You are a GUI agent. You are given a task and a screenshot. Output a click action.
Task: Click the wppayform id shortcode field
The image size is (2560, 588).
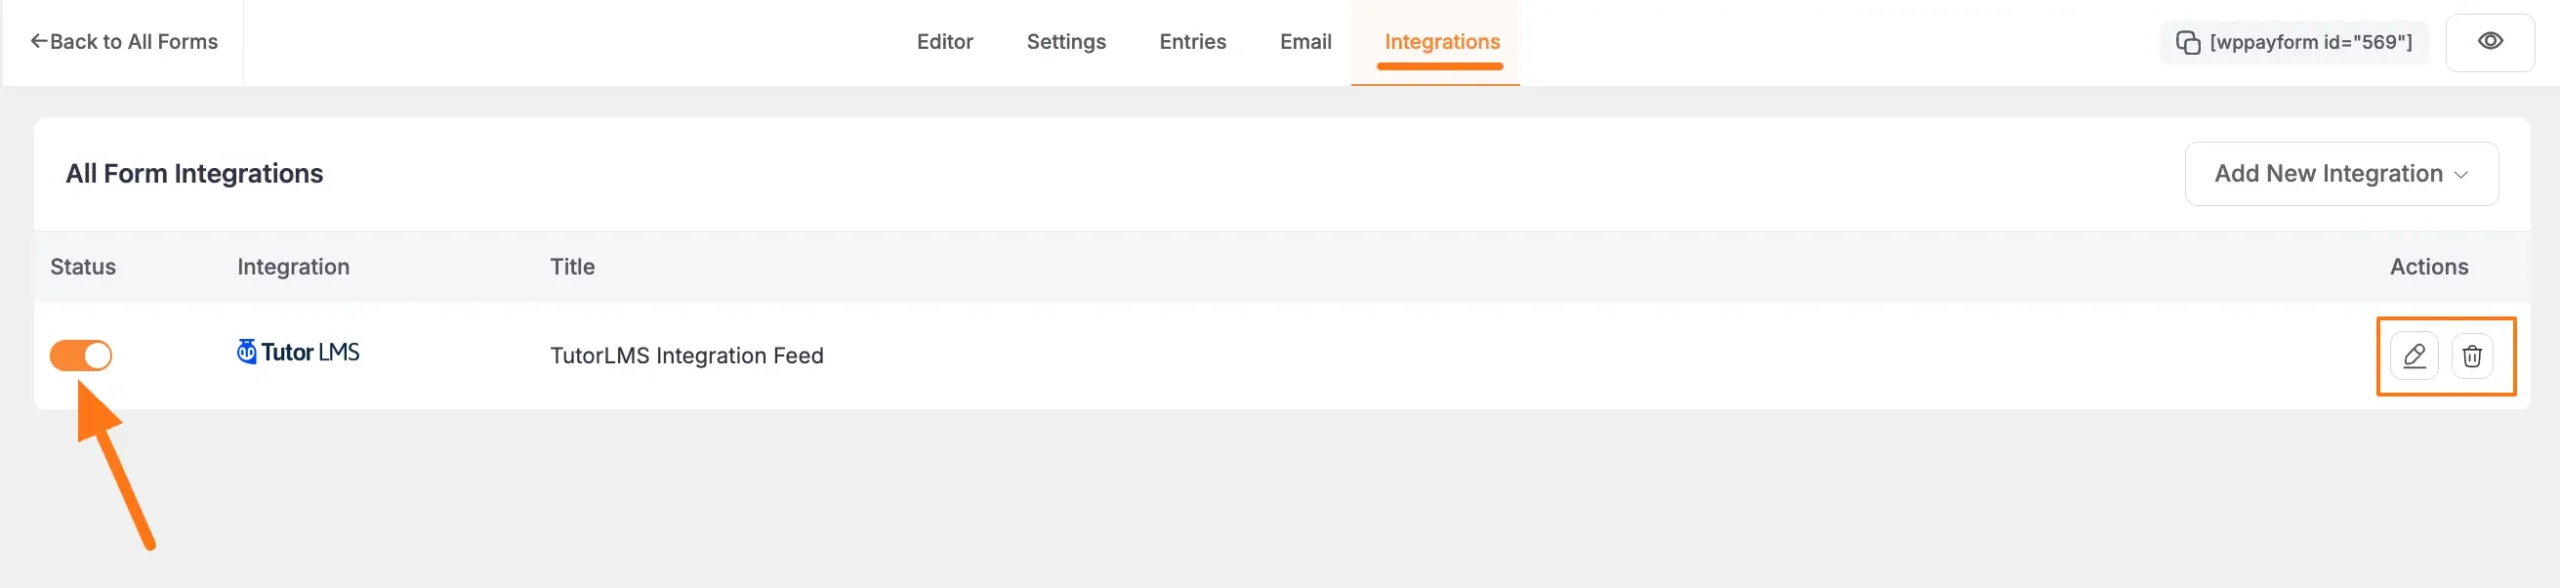[x=2294, y=42]
